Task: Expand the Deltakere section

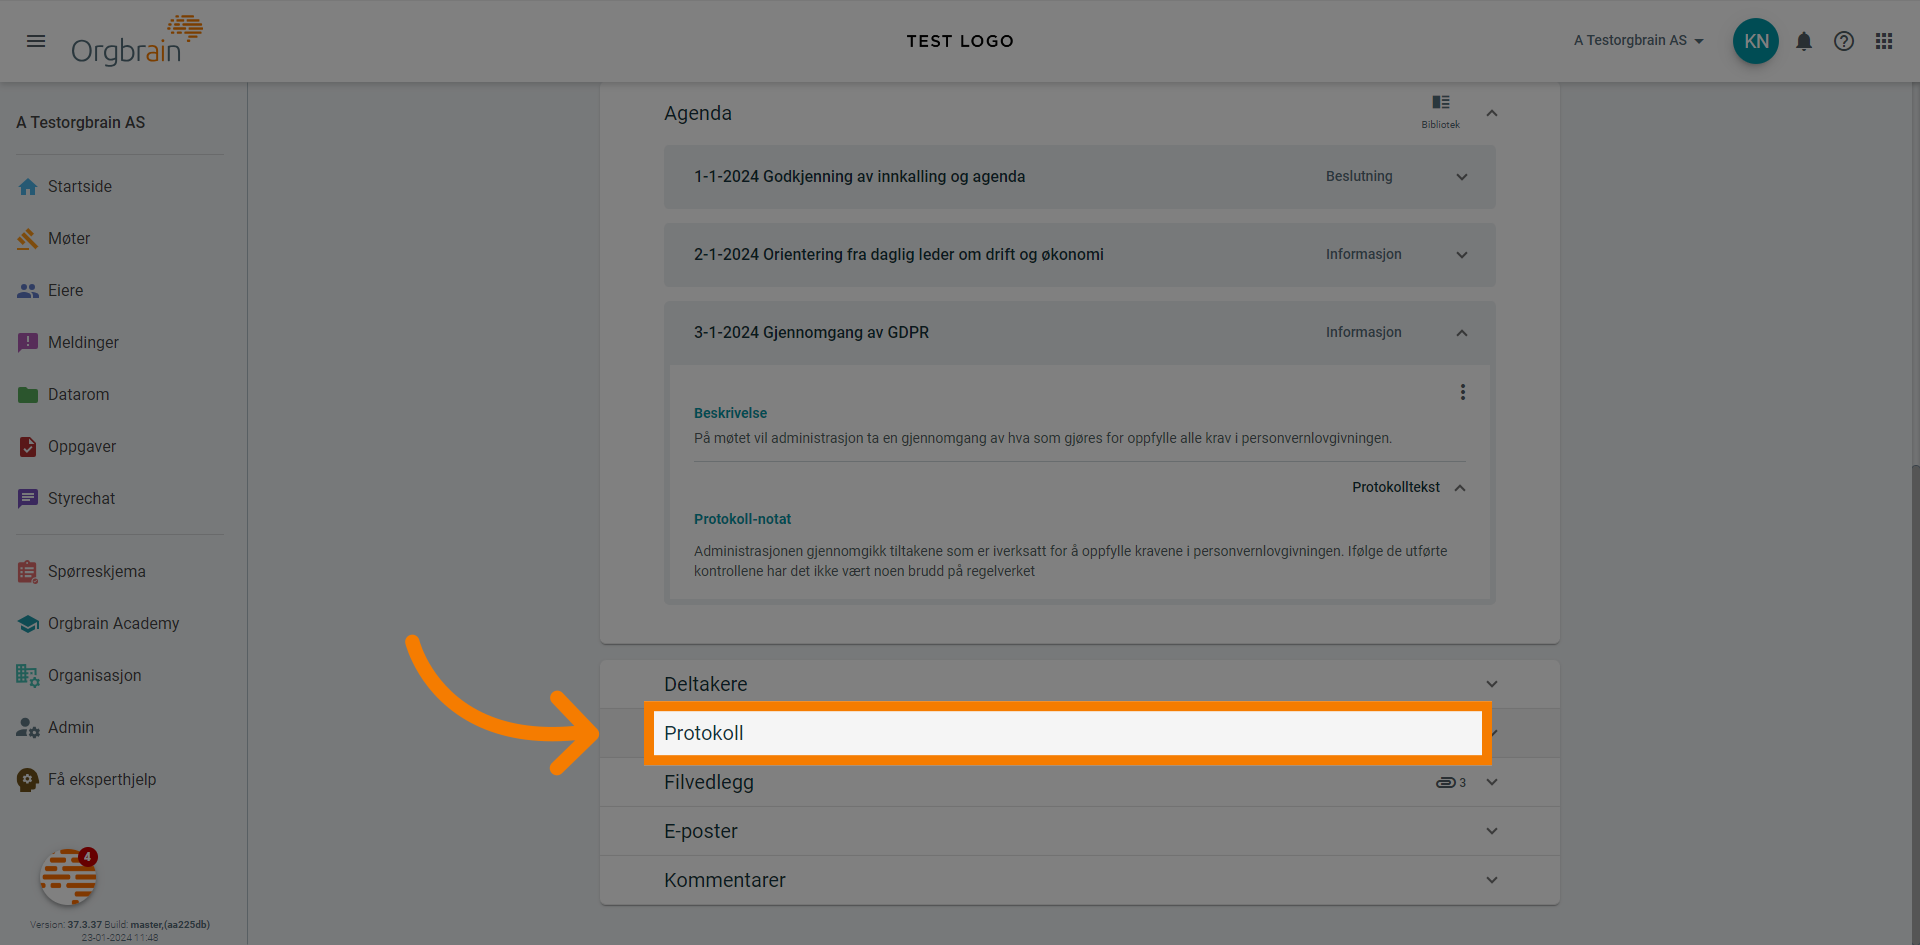Action: pyautogui.click(x=1491, y=684)
